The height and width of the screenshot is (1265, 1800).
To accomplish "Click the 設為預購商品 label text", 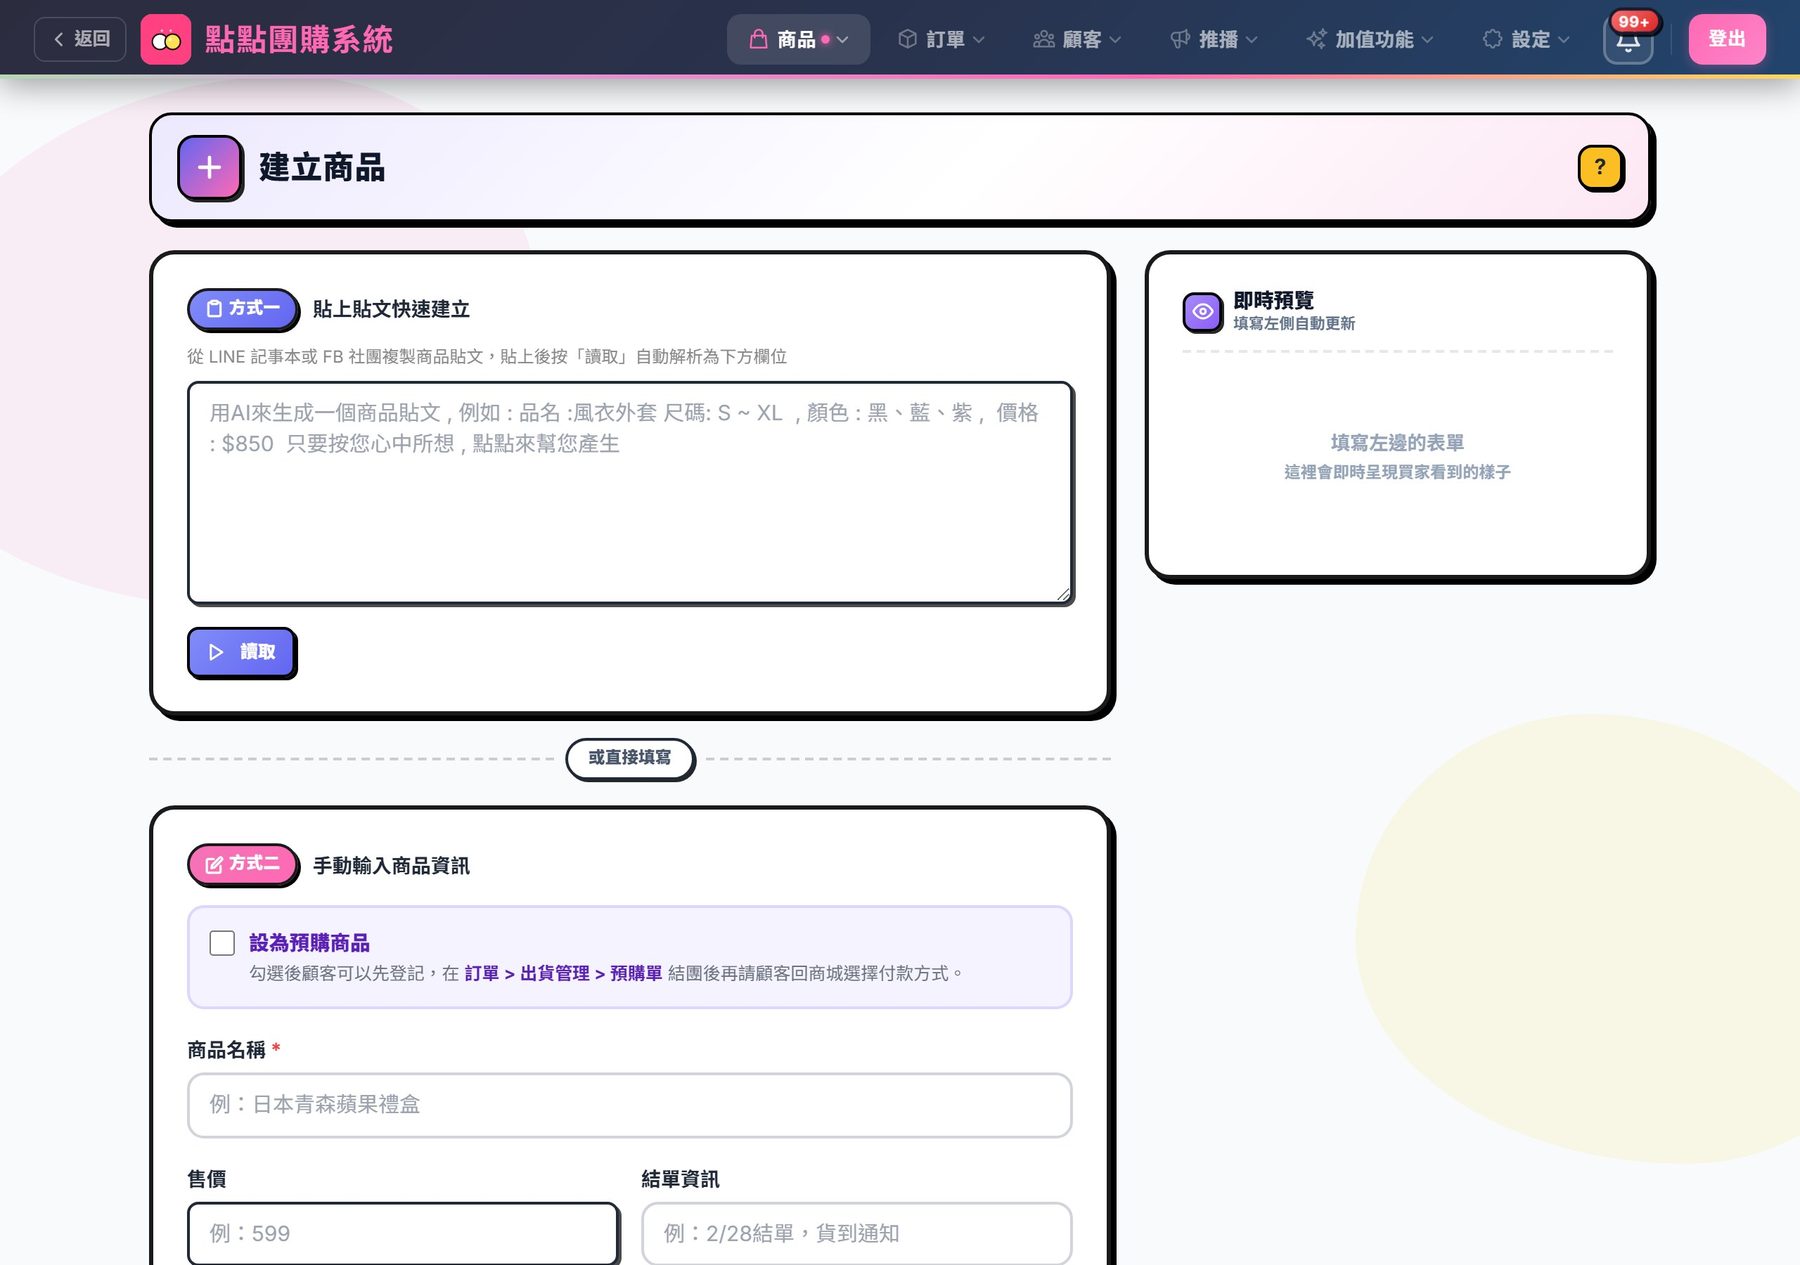I will tap(309, 943).
